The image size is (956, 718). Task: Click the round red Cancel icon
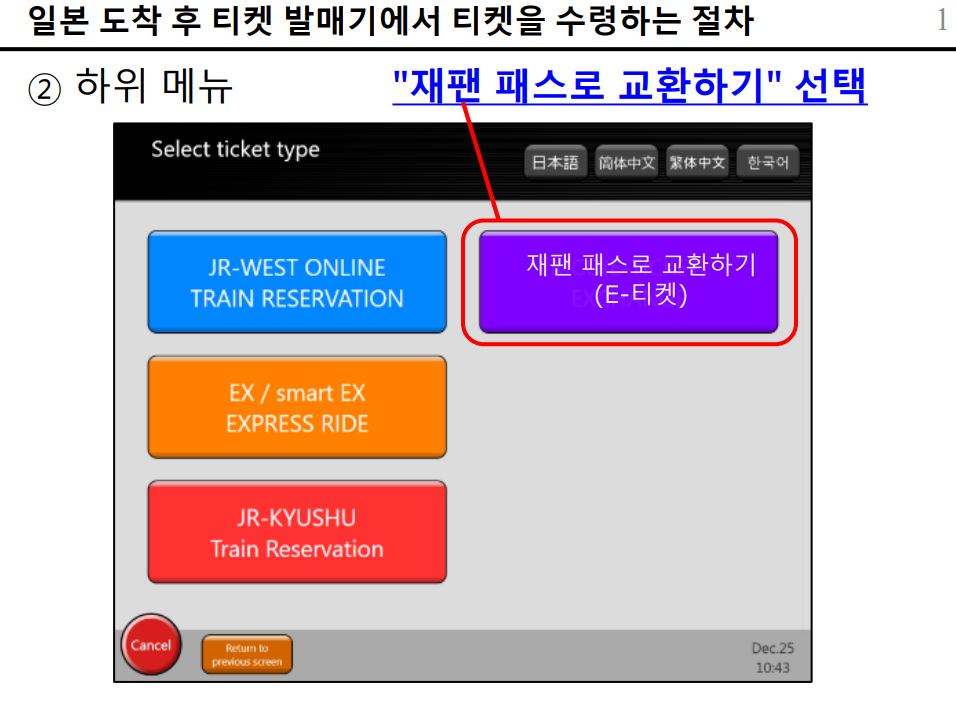pyautogui.click(x=150, y=645)
